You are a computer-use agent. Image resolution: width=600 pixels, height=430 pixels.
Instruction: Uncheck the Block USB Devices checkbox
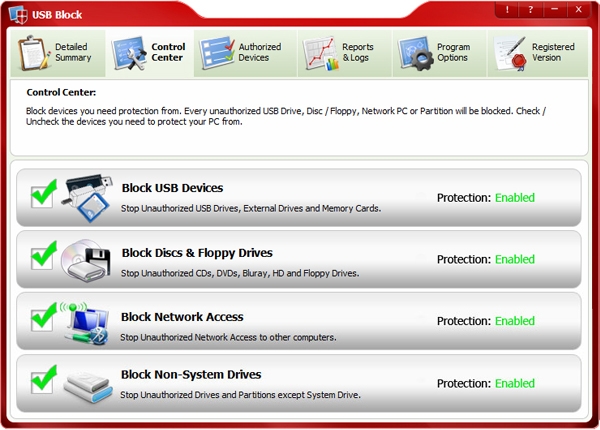[42, 196]
